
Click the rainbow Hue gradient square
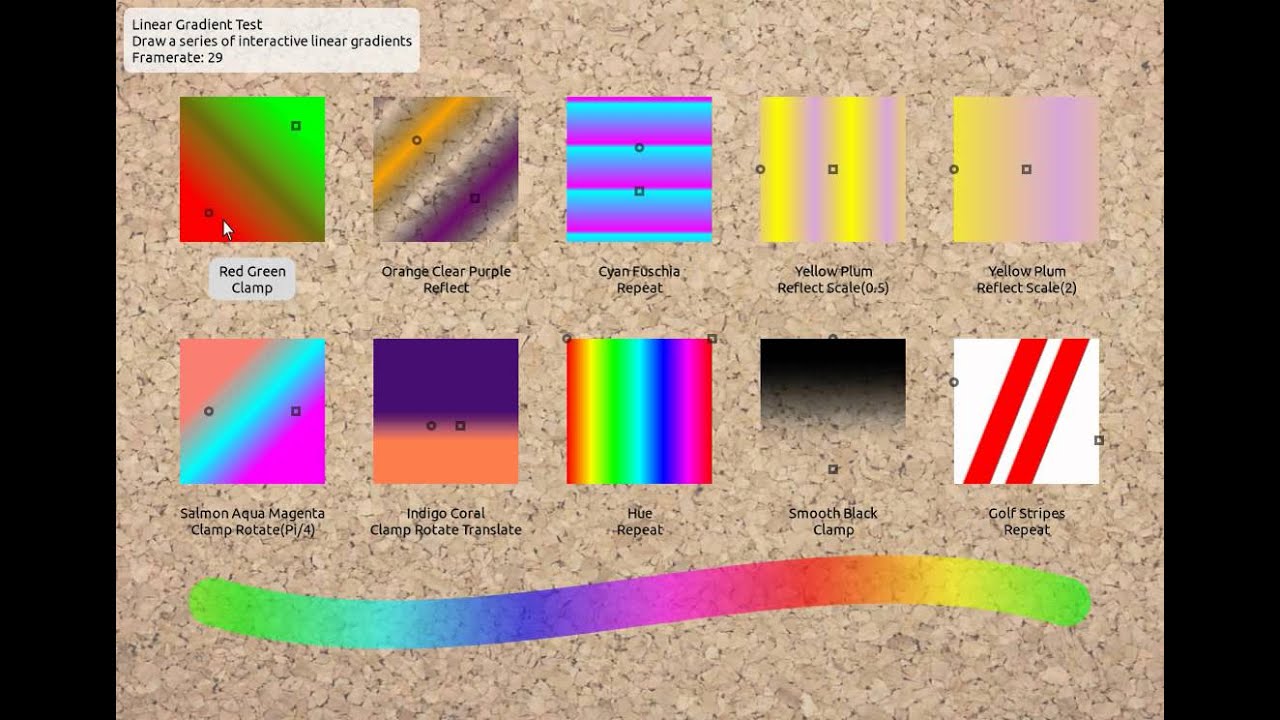click(639, 411)
